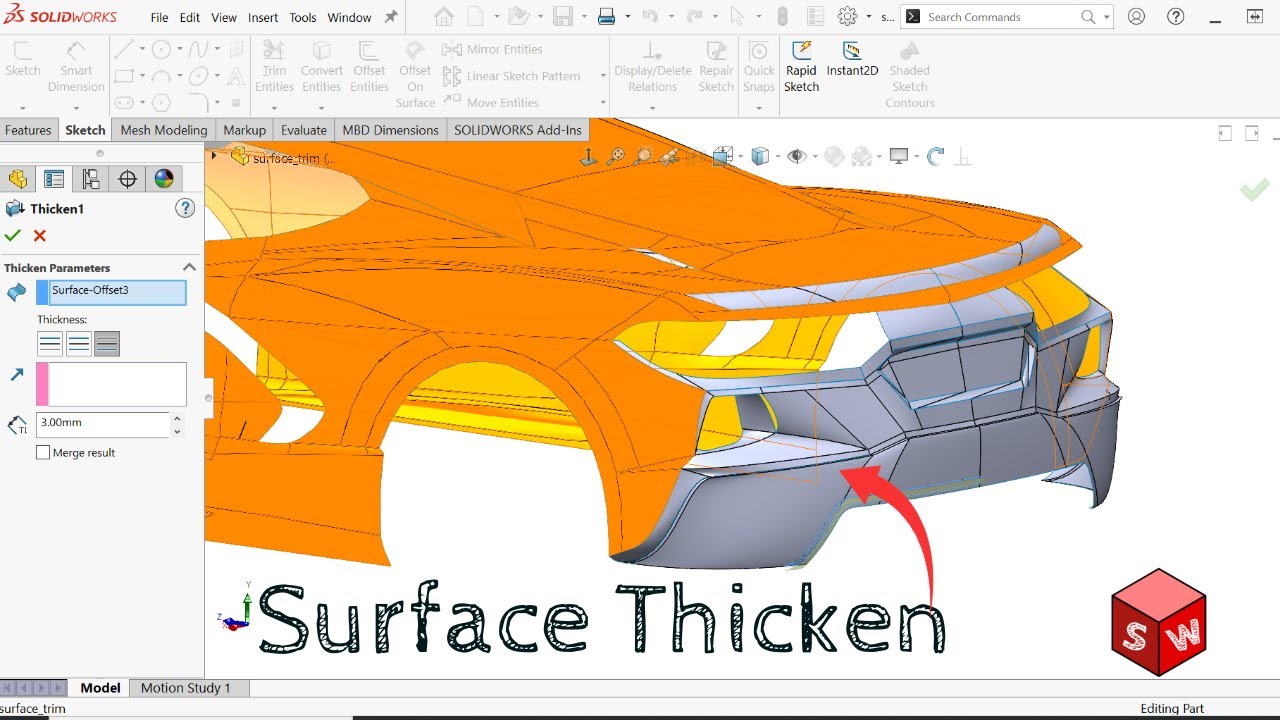Open the ConfigurationManager tab icon
Screen dimensions: 1280x720
point(91,179)
